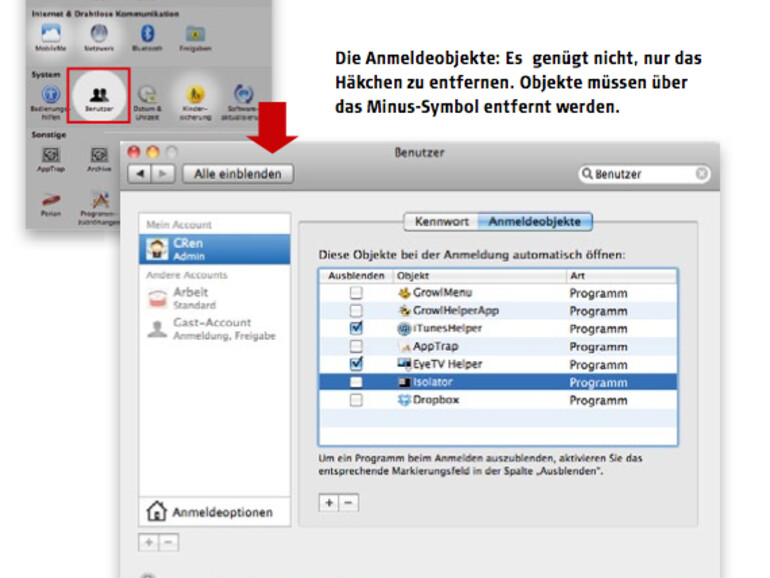The height and width of the screenshot is (578, 770).
Task: Click the Dropbox icon in list
Action: tap(404, 400)
